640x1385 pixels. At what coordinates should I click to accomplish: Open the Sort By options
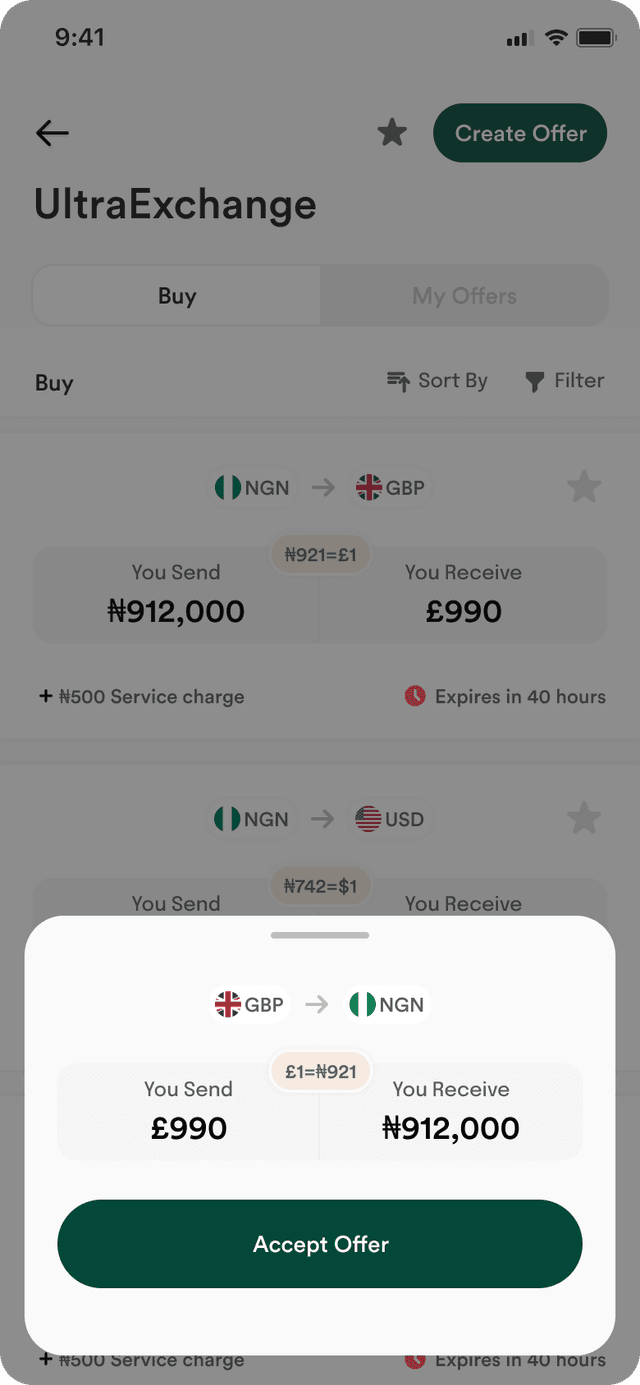point(437,381)
